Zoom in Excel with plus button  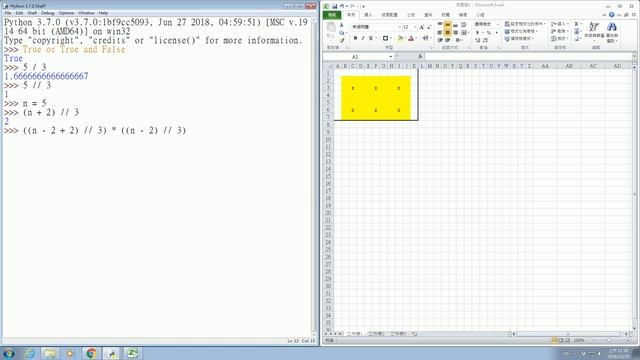(629, 340)
